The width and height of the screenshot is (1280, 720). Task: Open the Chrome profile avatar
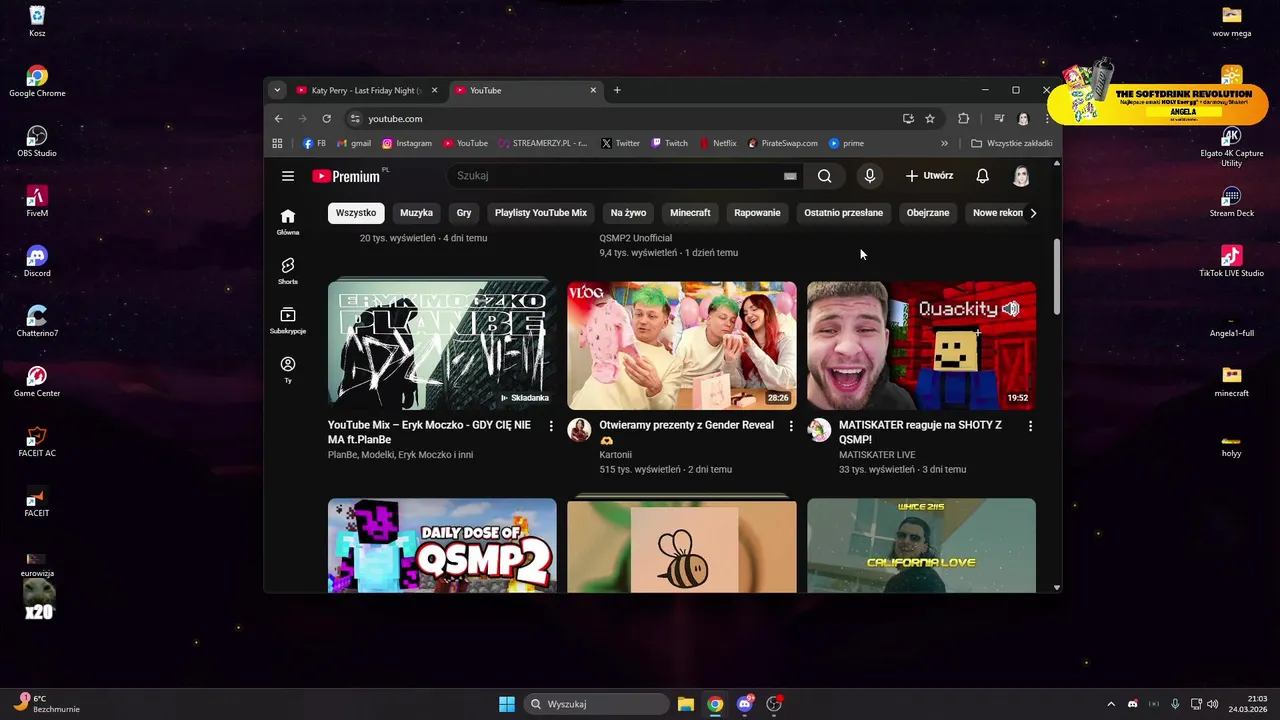coord(1023,118)
